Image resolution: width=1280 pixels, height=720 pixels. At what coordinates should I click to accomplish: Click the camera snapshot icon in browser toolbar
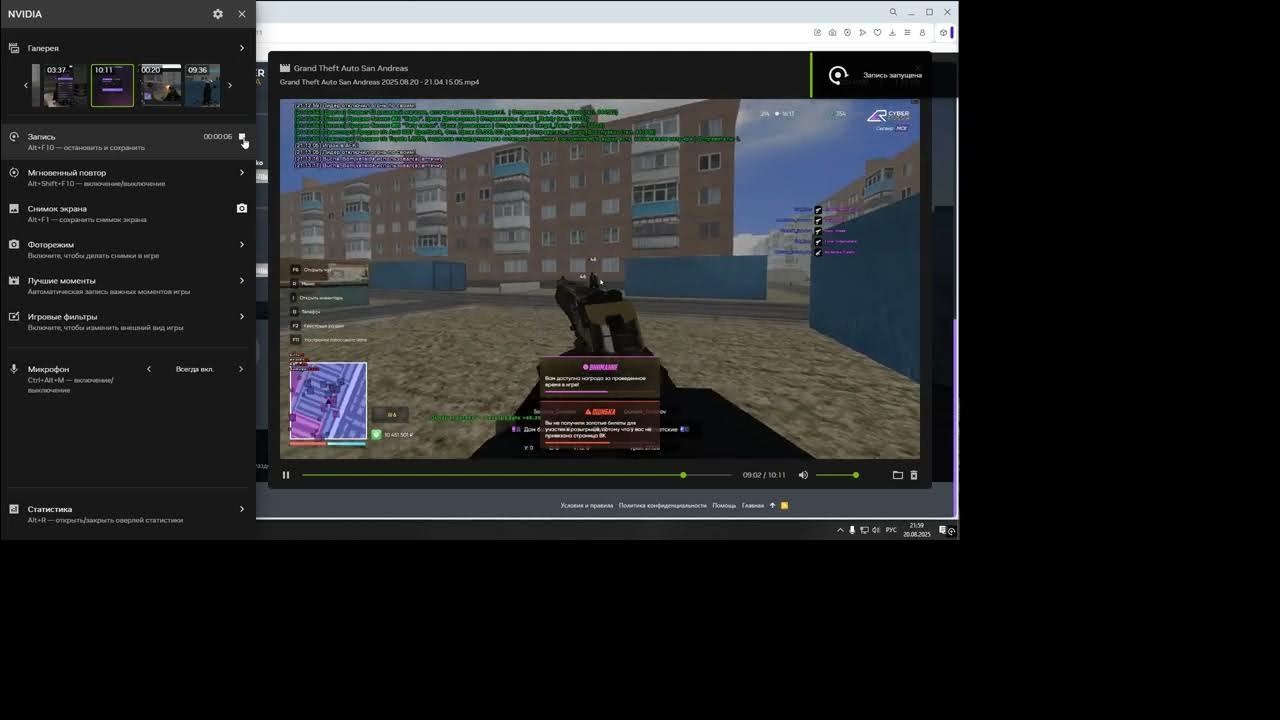pyautogui.click(x=832, y=33)
